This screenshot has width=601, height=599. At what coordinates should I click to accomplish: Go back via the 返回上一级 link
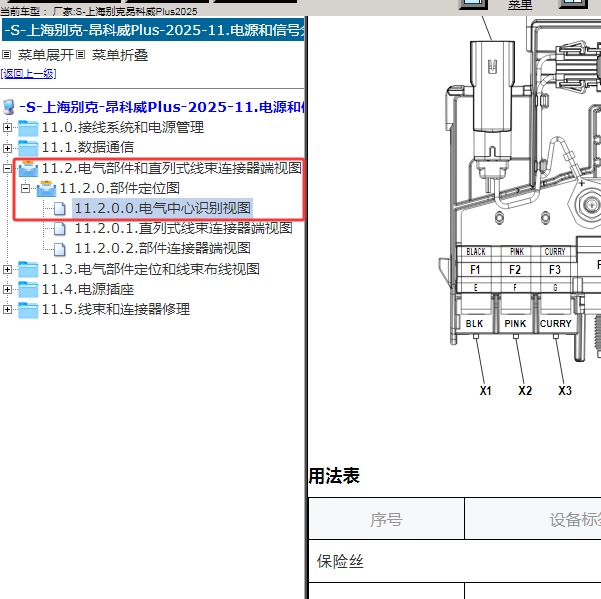tap(28, 74)
